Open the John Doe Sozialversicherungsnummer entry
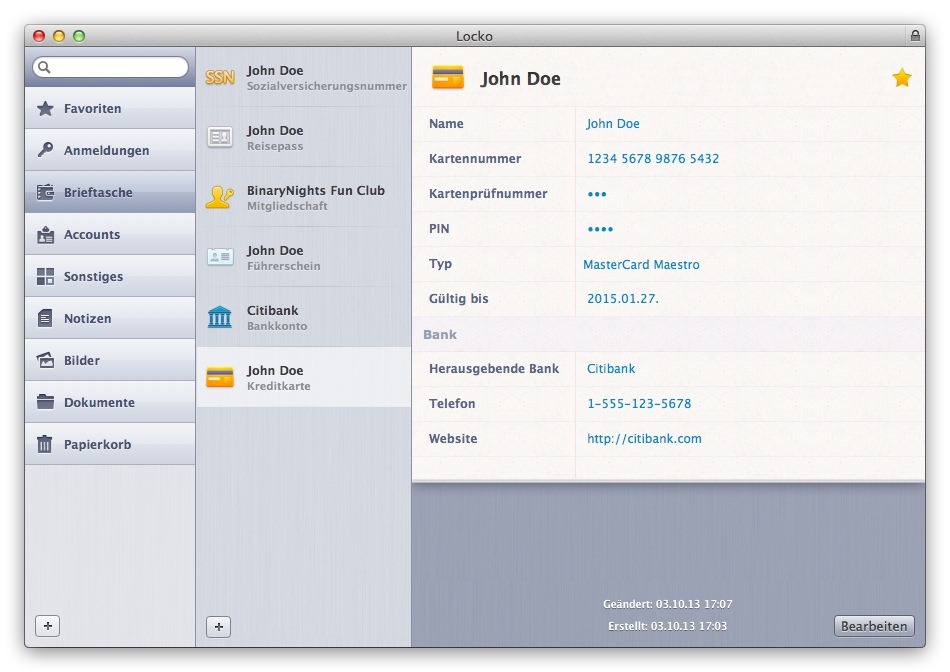 coord(303,78)
